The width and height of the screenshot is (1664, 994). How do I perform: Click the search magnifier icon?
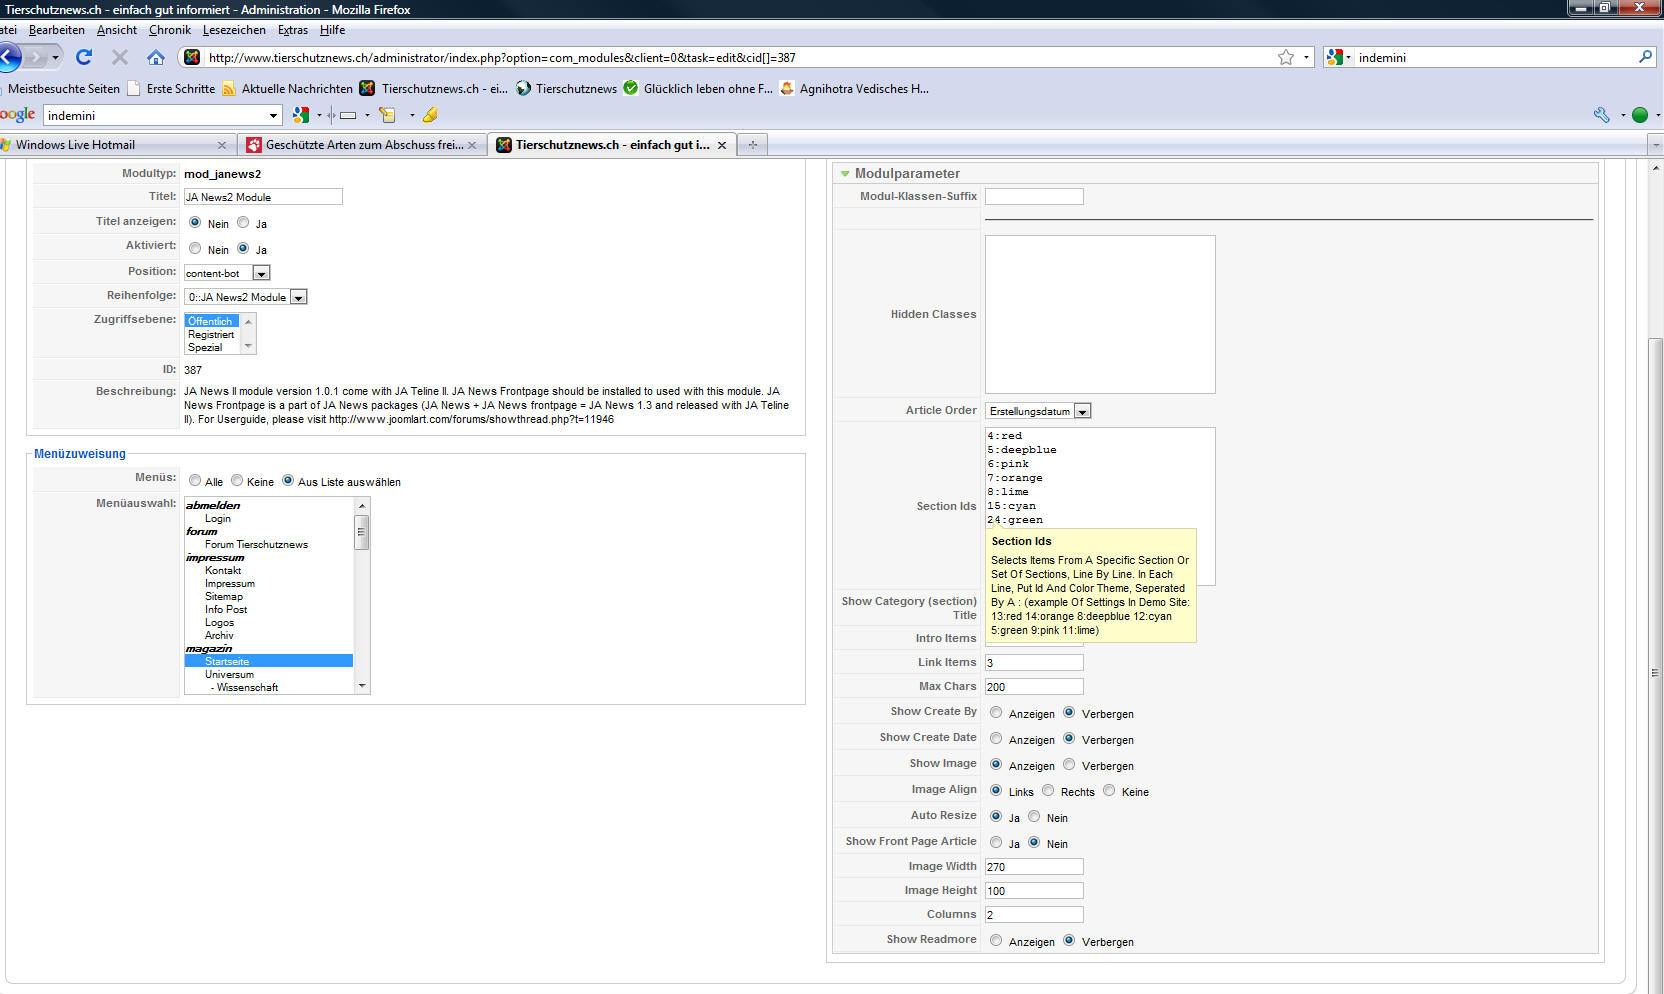pos(1645,57)
